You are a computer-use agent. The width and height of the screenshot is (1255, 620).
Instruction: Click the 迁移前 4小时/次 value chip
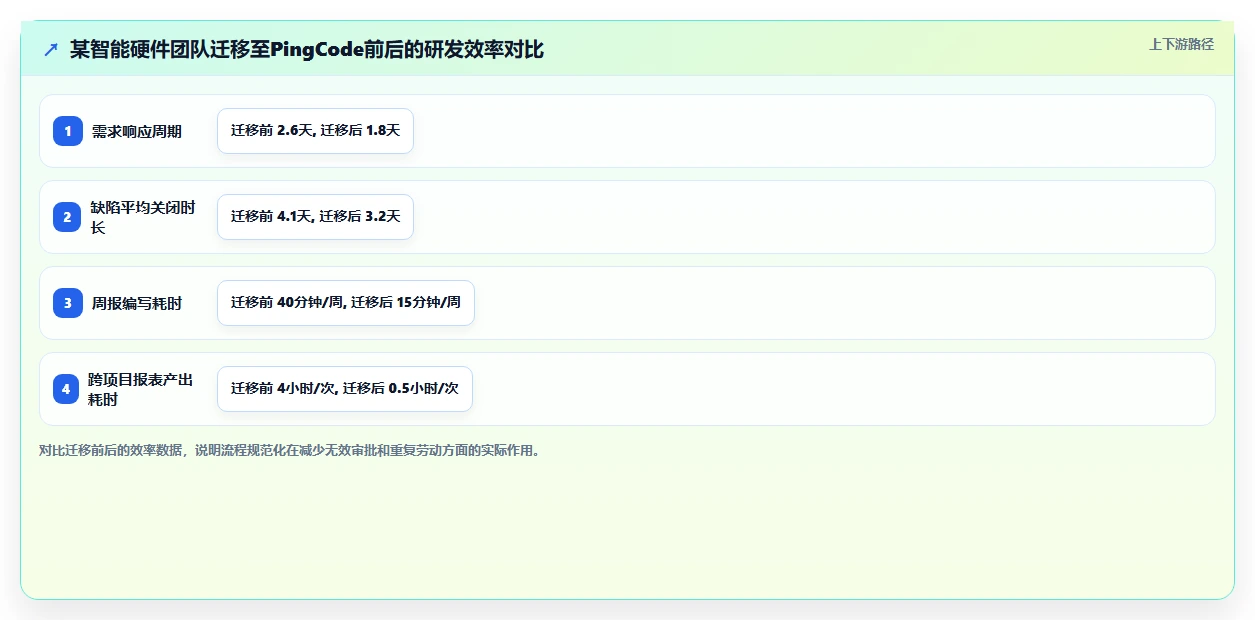click(344, 389)
